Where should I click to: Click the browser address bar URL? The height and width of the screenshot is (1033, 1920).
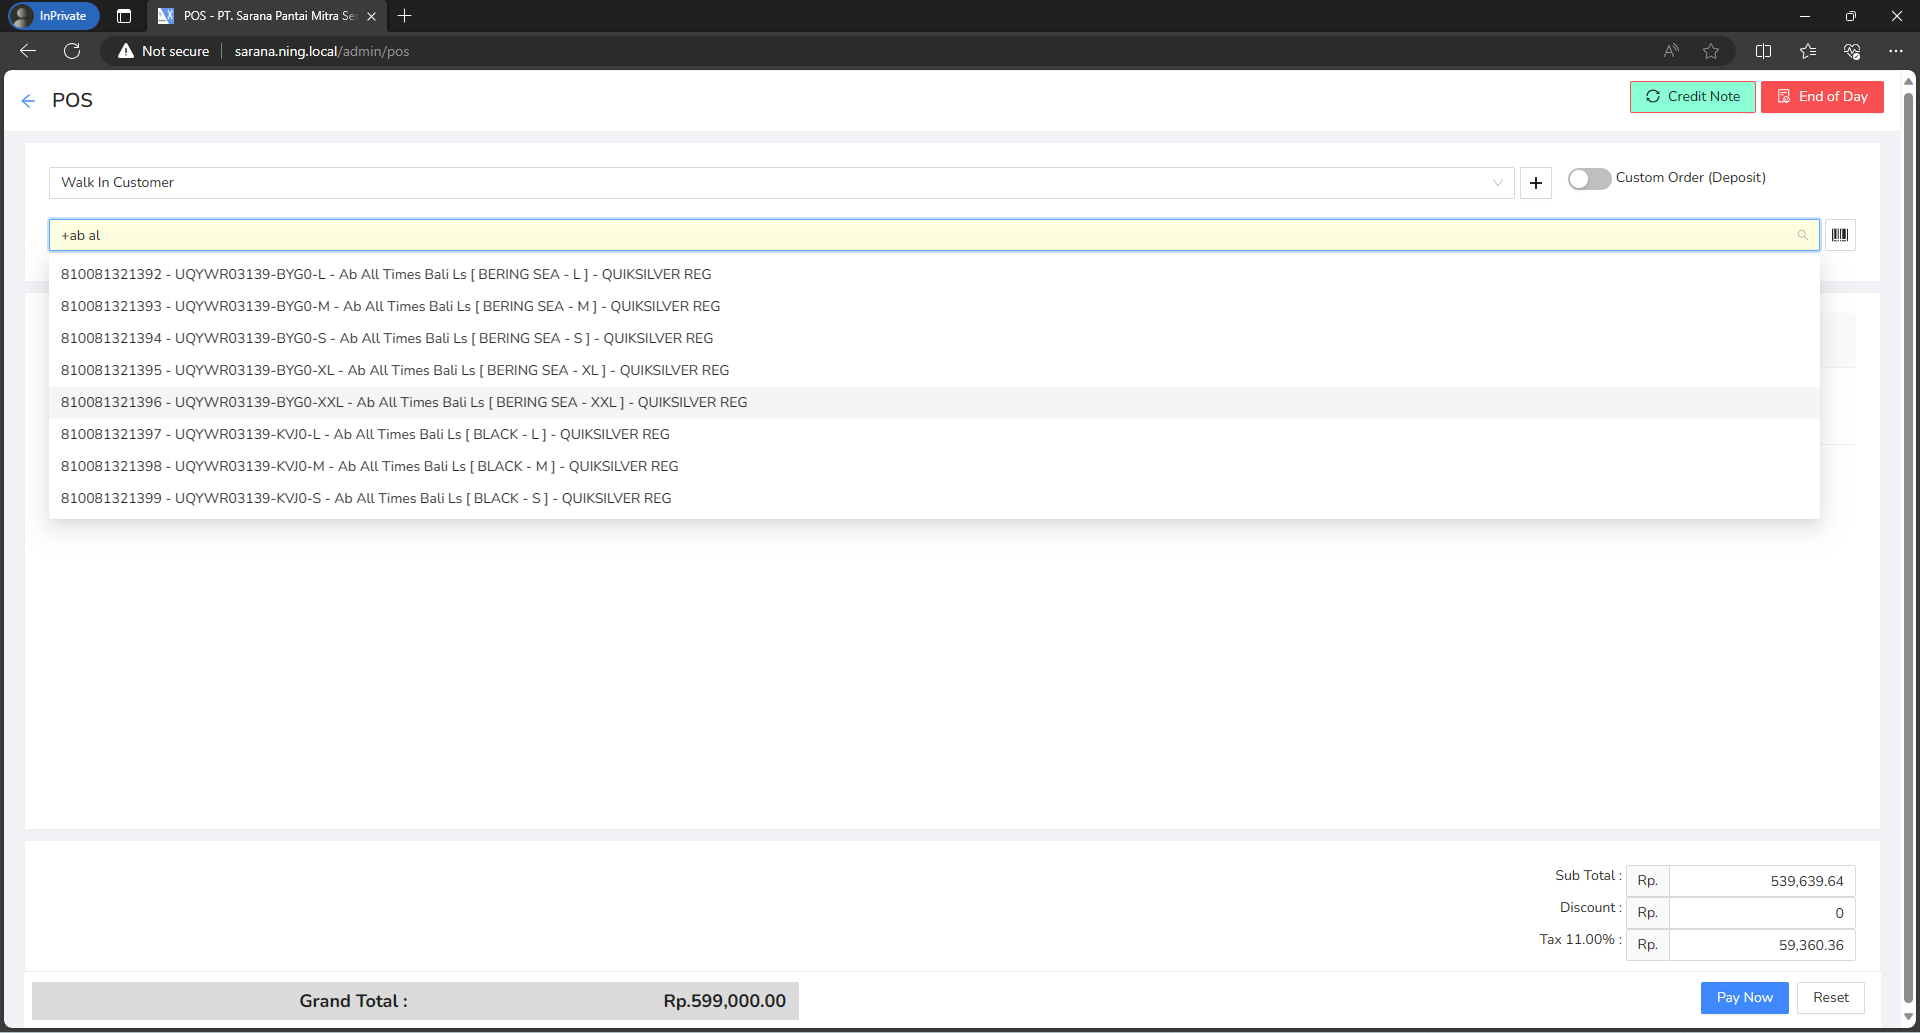(x=322, y=51)
